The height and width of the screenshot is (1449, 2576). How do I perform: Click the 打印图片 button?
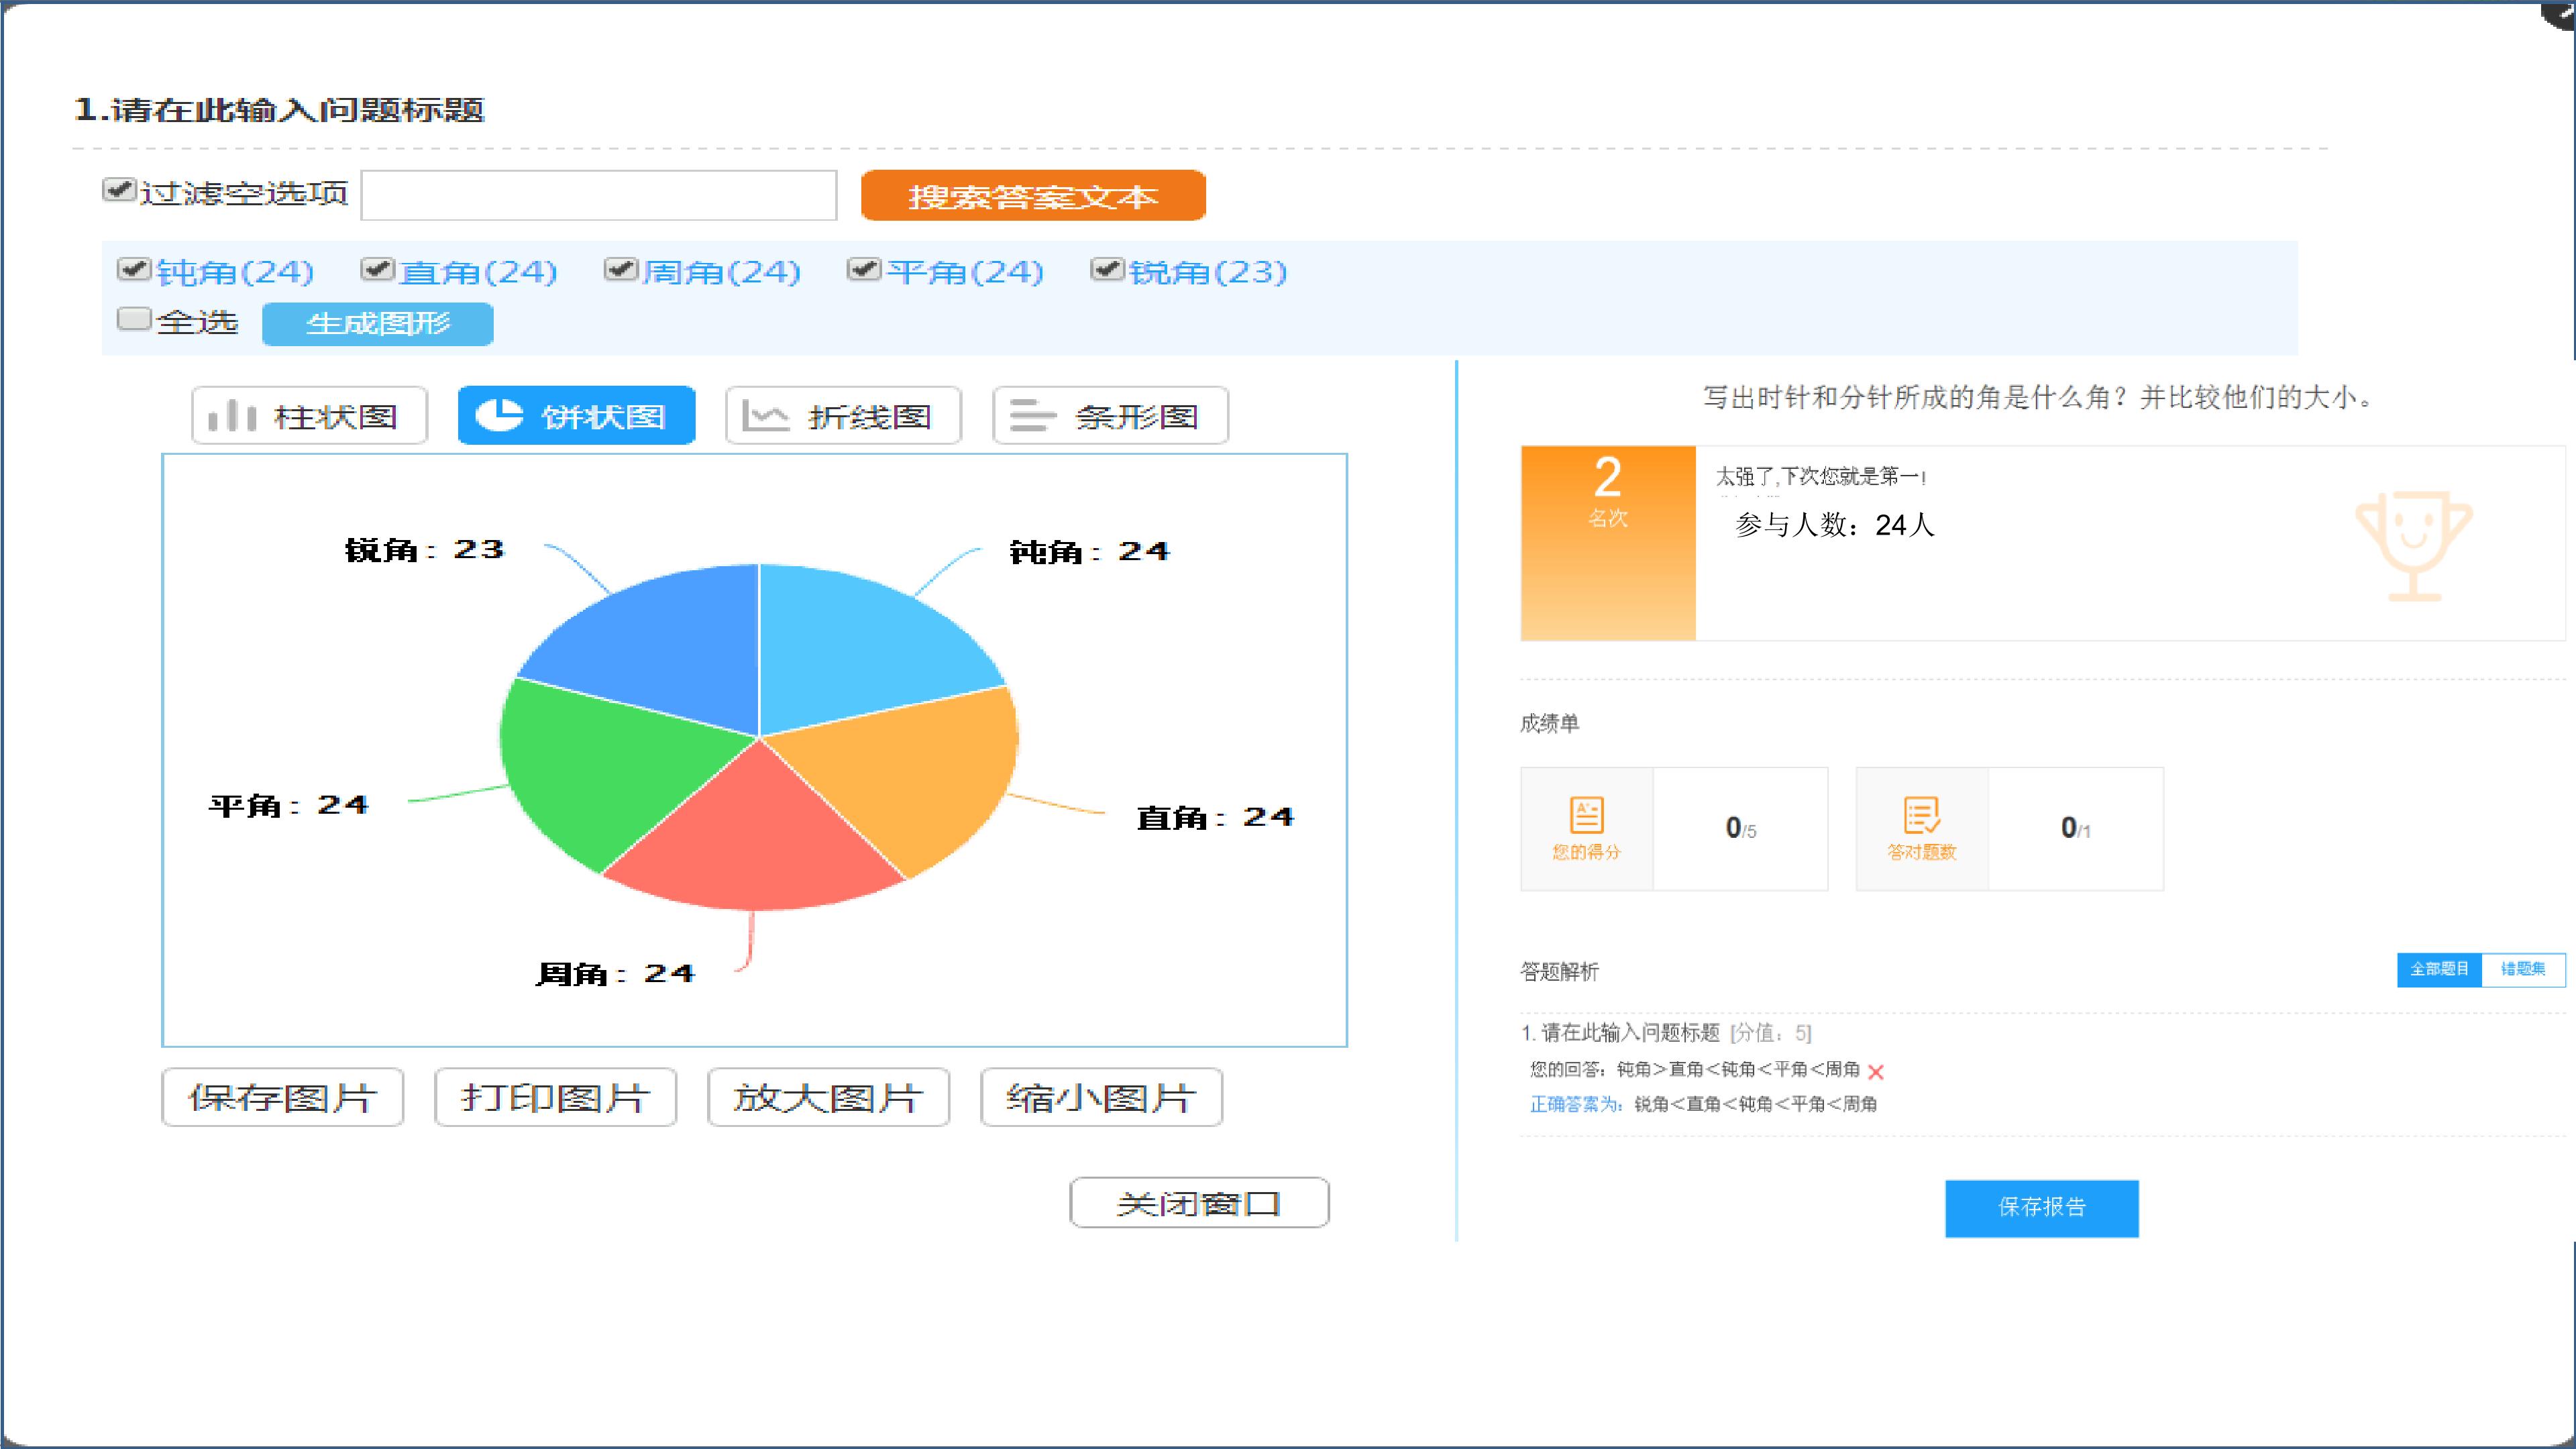(x=556, y=1097)
